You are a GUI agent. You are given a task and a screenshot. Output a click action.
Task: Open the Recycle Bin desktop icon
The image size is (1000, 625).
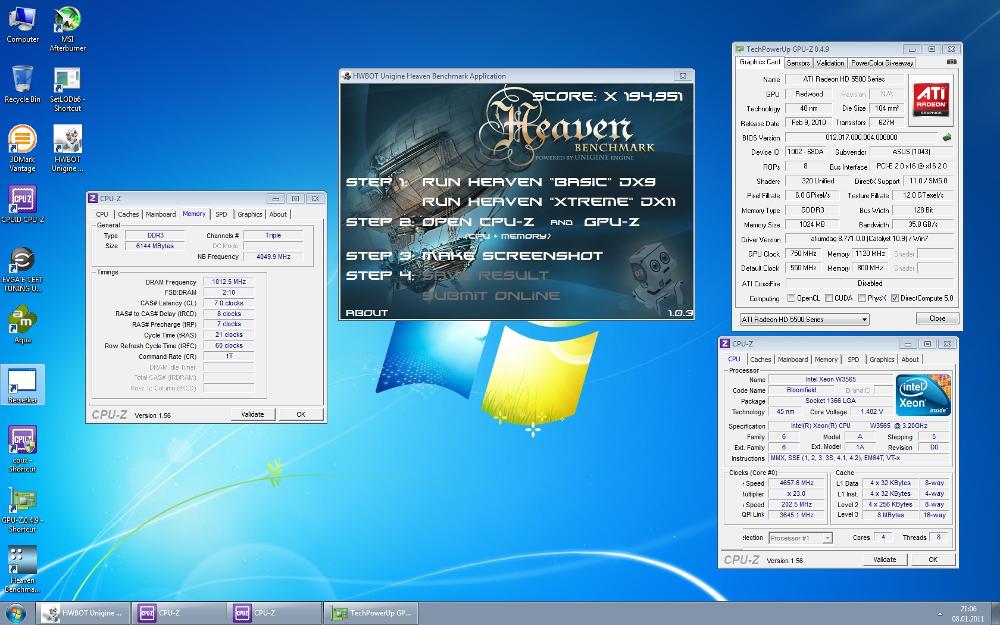click(x=22, y=84)
